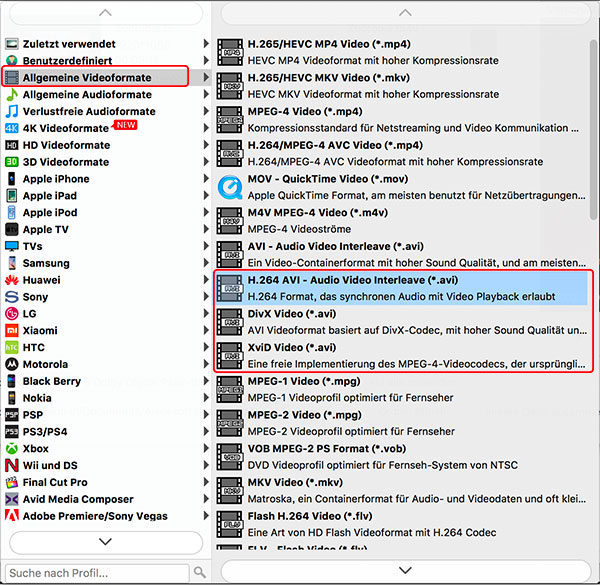Click the format list vertical scrollbar
The width and height of the screenshot is (600, 585).
593,130
